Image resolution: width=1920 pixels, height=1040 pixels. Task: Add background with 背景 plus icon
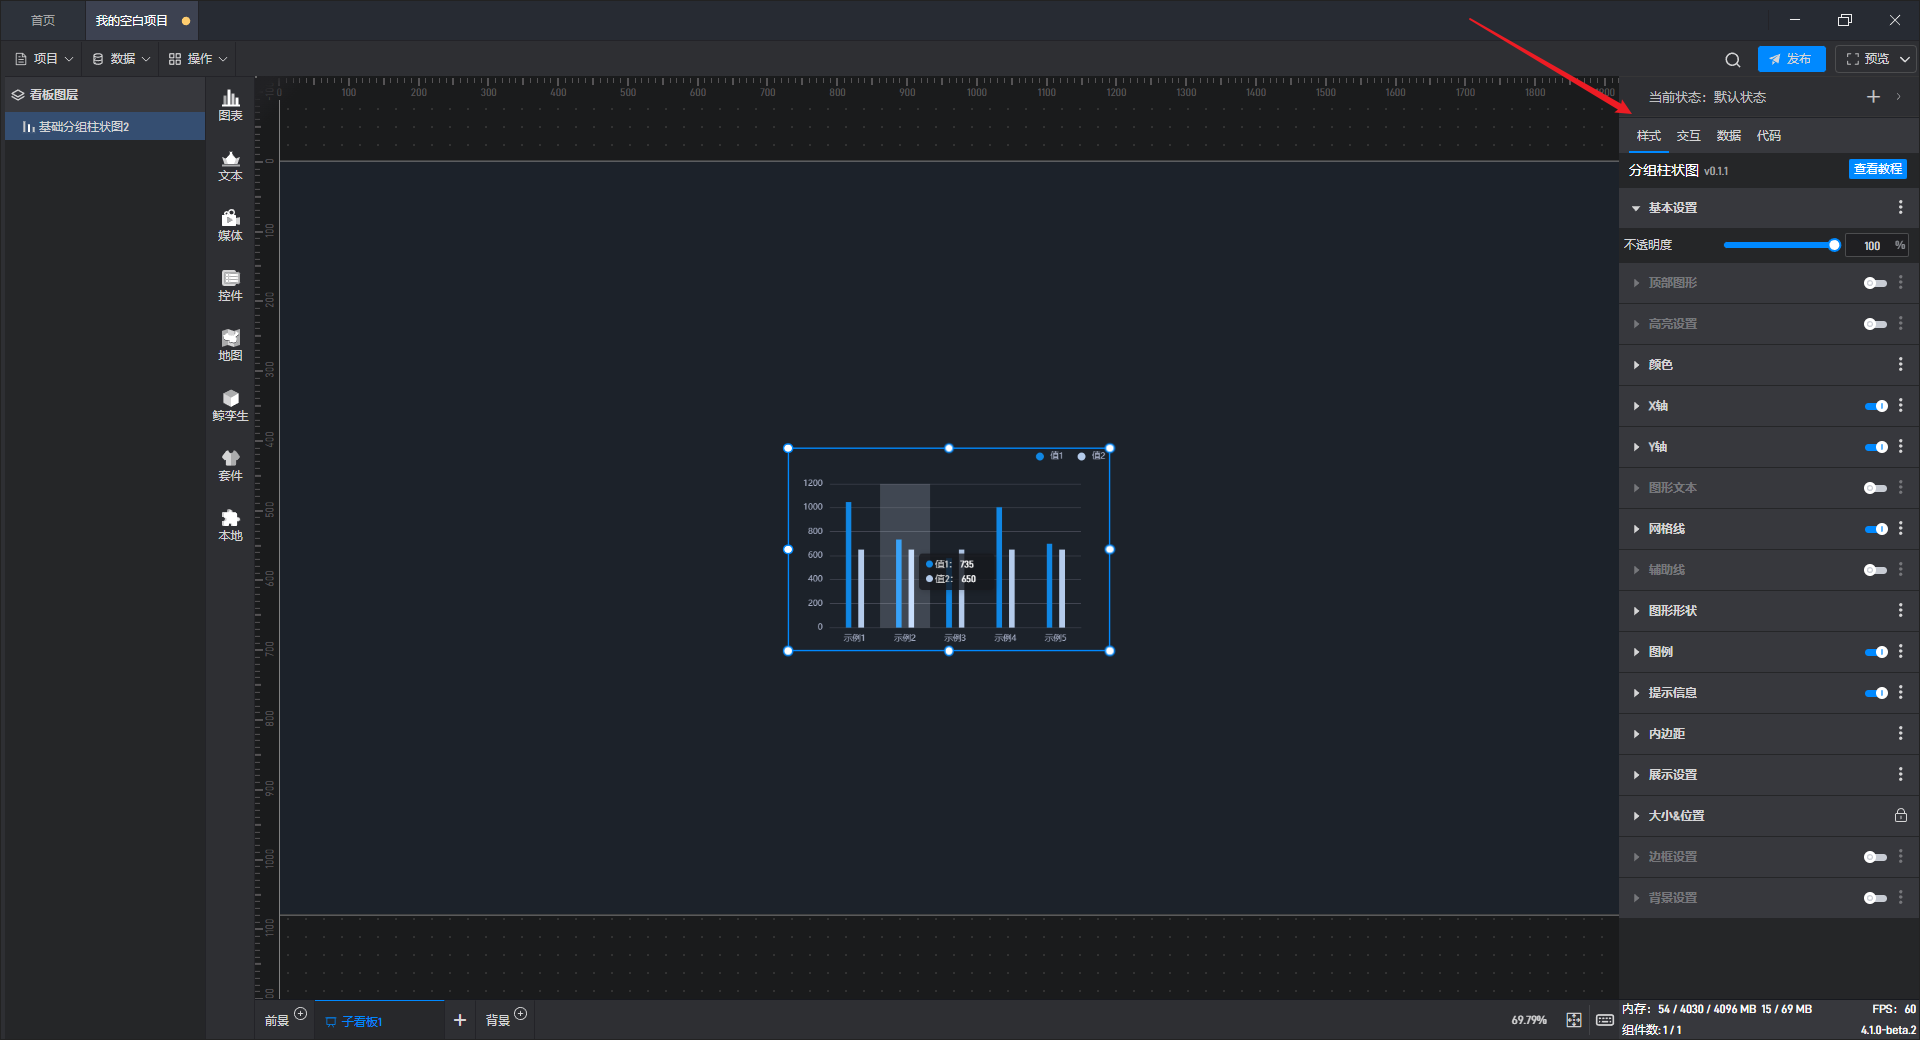point(520,1013)
